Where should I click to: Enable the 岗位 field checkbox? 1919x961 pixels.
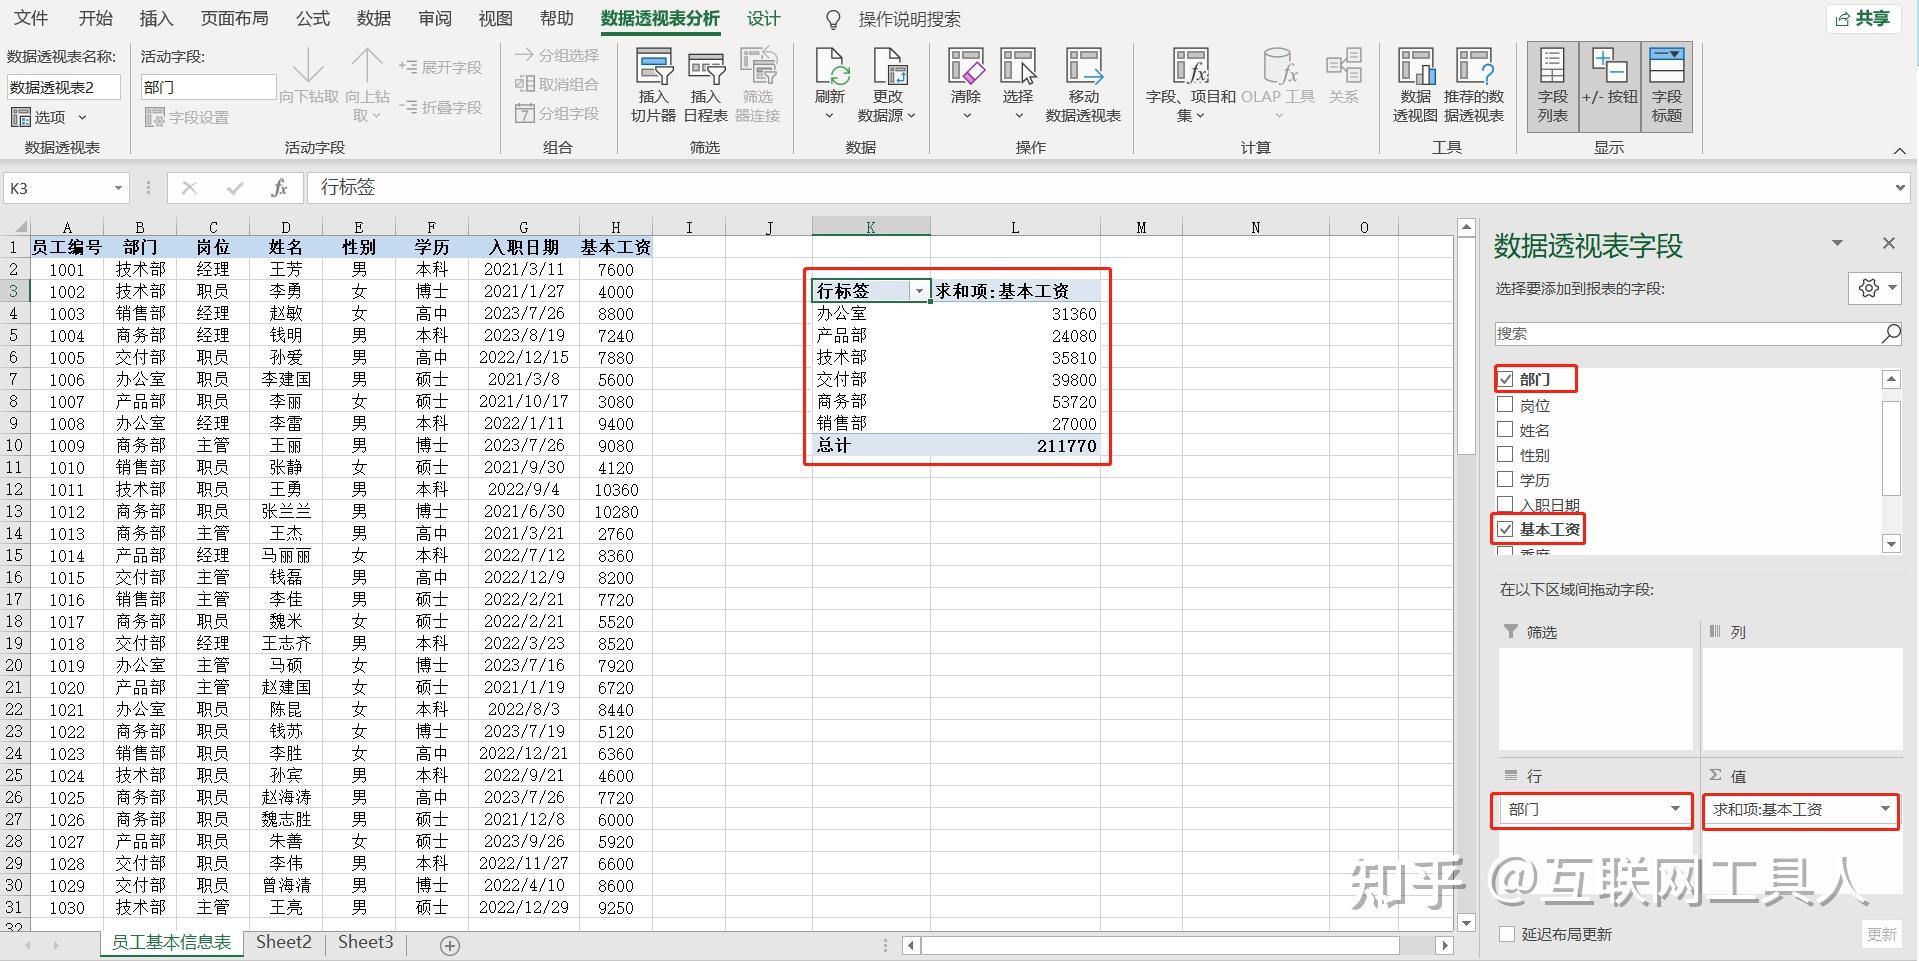[1505, 404]
